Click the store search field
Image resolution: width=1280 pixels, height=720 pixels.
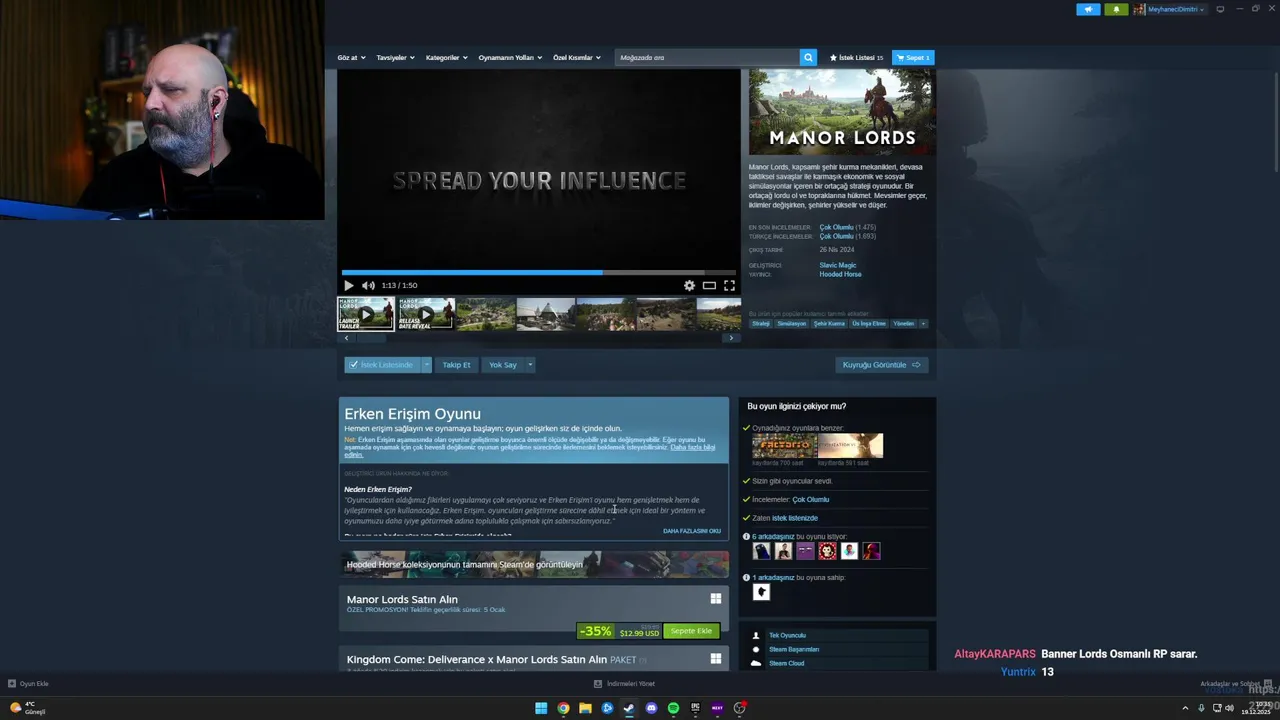click(x=707, y=57)
